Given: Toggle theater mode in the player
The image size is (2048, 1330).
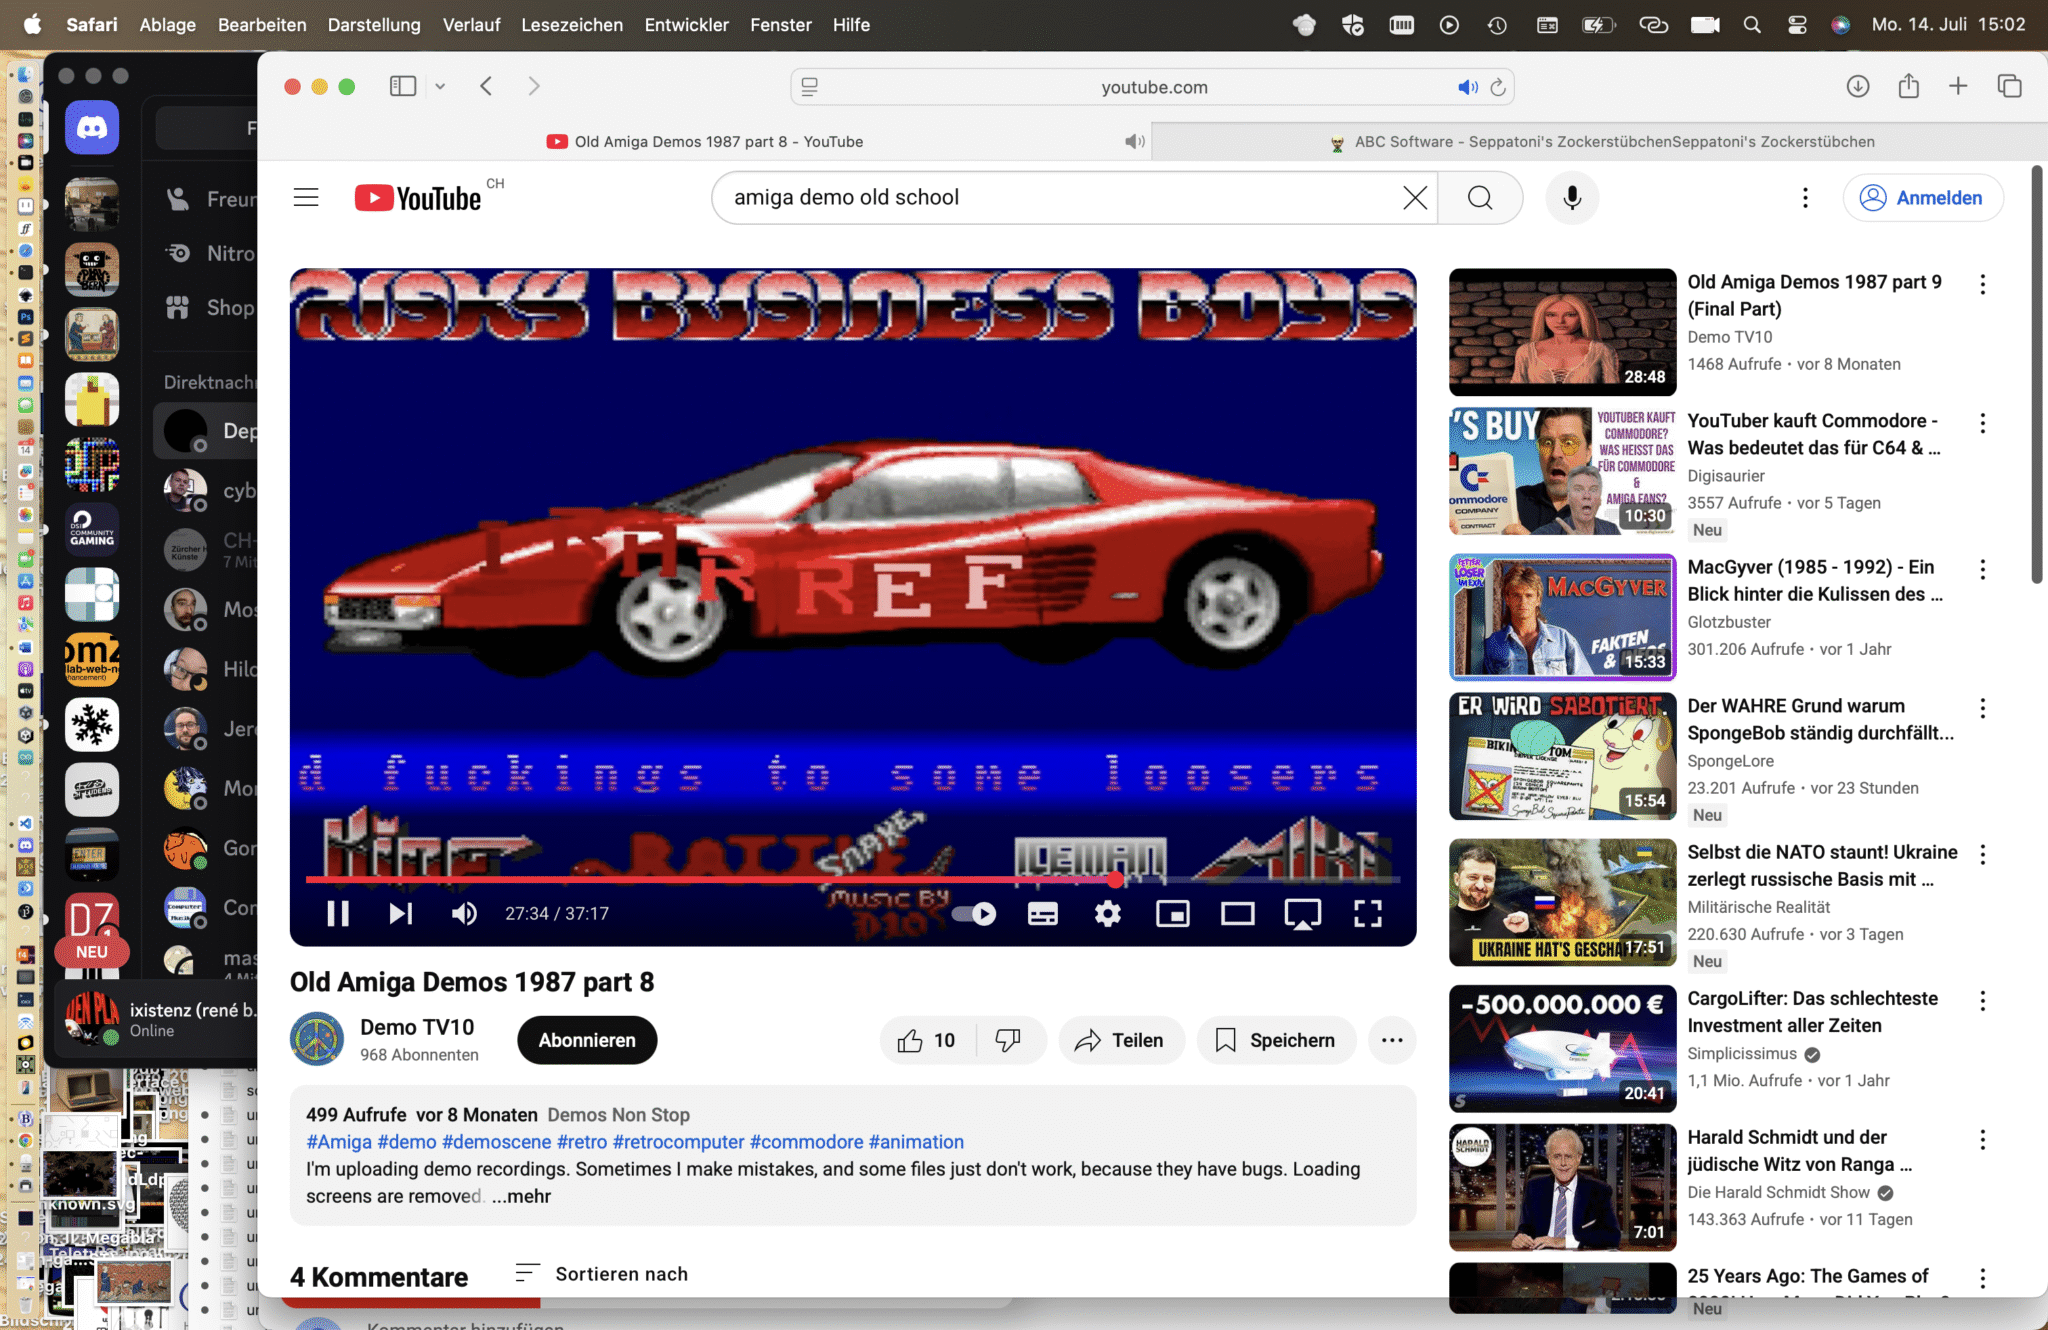Looking at the screenshot, I should pos(1237,913).
